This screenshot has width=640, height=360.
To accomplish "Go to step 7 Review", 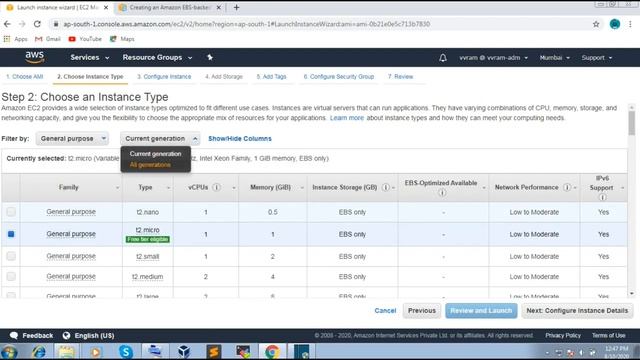I will (400, 77).
